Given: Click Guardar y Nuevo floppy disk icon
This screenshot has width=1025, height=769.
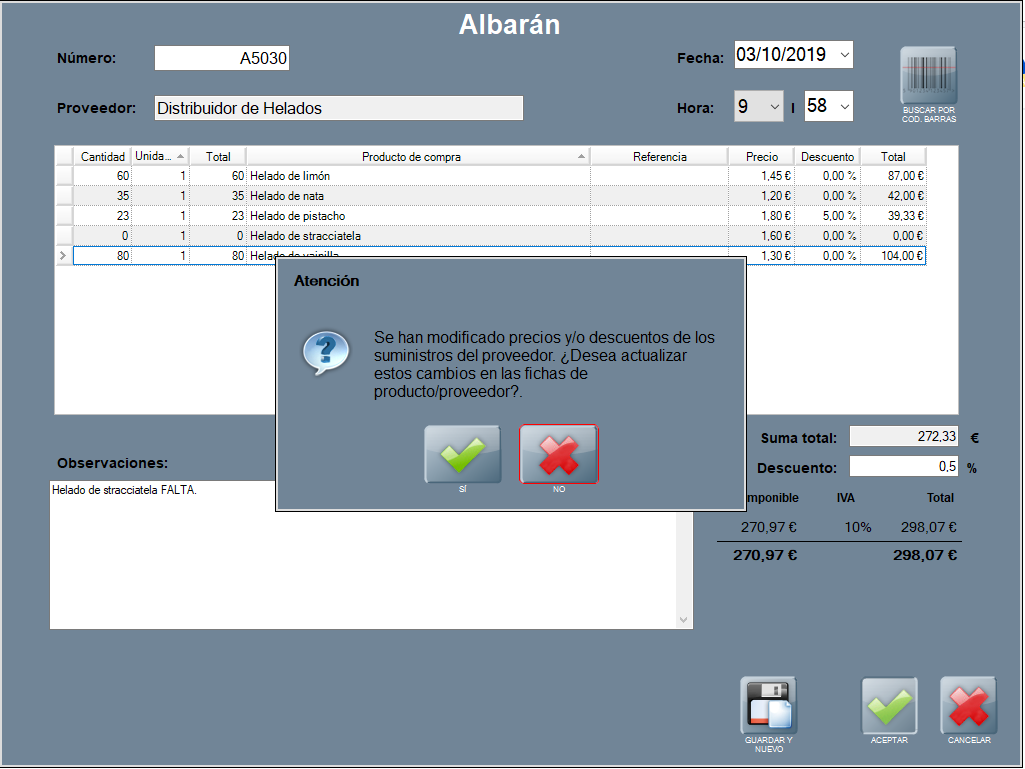Looking at the screenshot, I should [768, 706].
